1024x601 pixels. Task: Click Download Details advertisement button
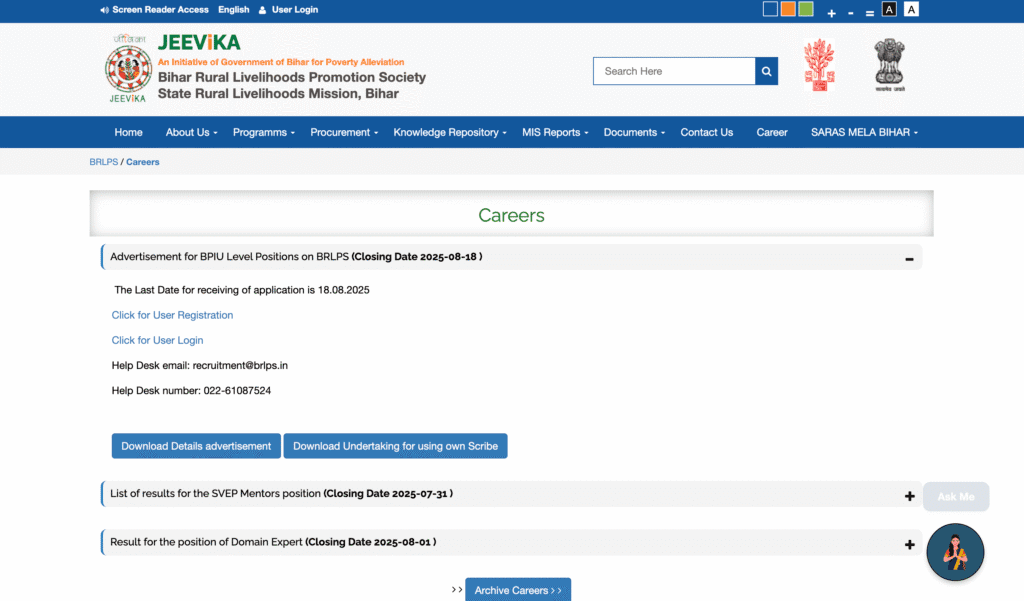pyautogui.click(x=196, y=446)
